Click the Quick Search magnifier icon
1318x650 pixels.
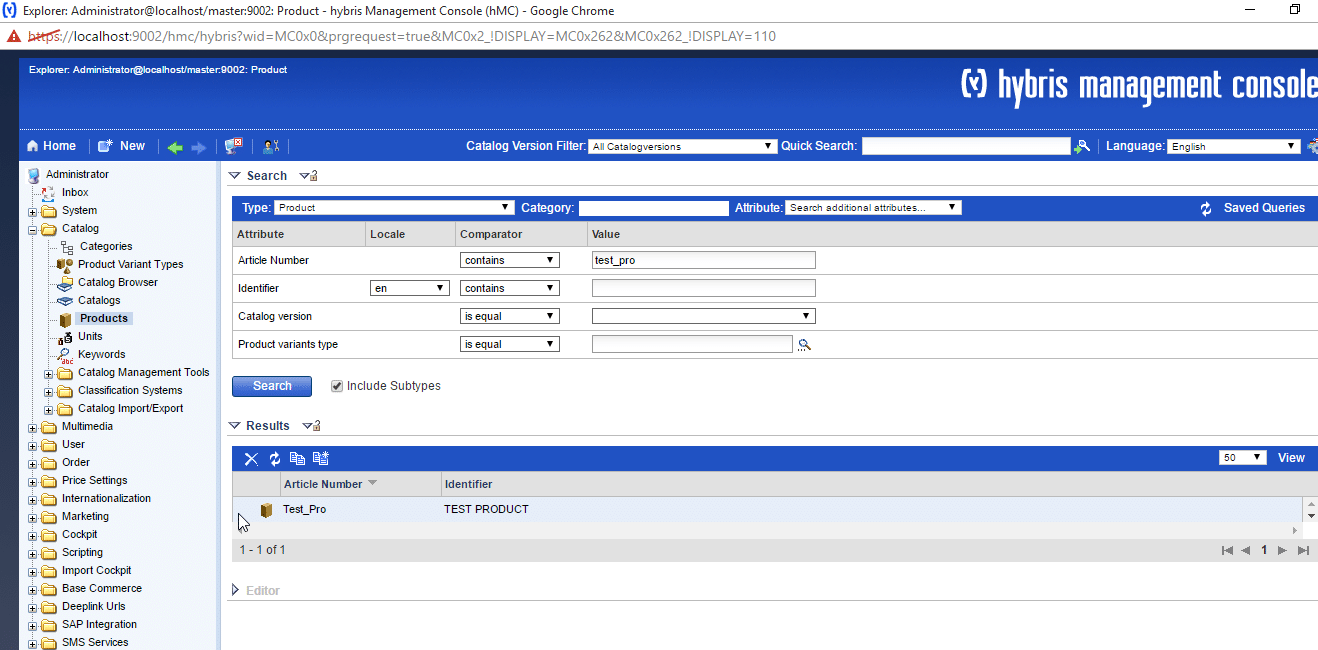point(1081,147)
